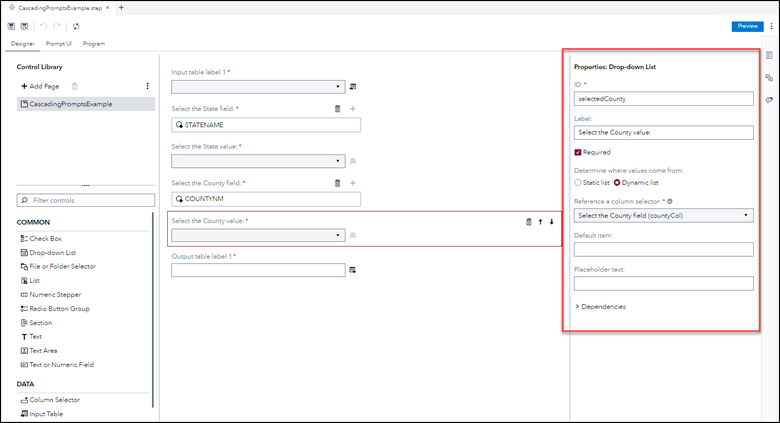Delete COUNTYNM using County field trash icon
The height and width of the screenshot is (423, 780).
(337, 183)
